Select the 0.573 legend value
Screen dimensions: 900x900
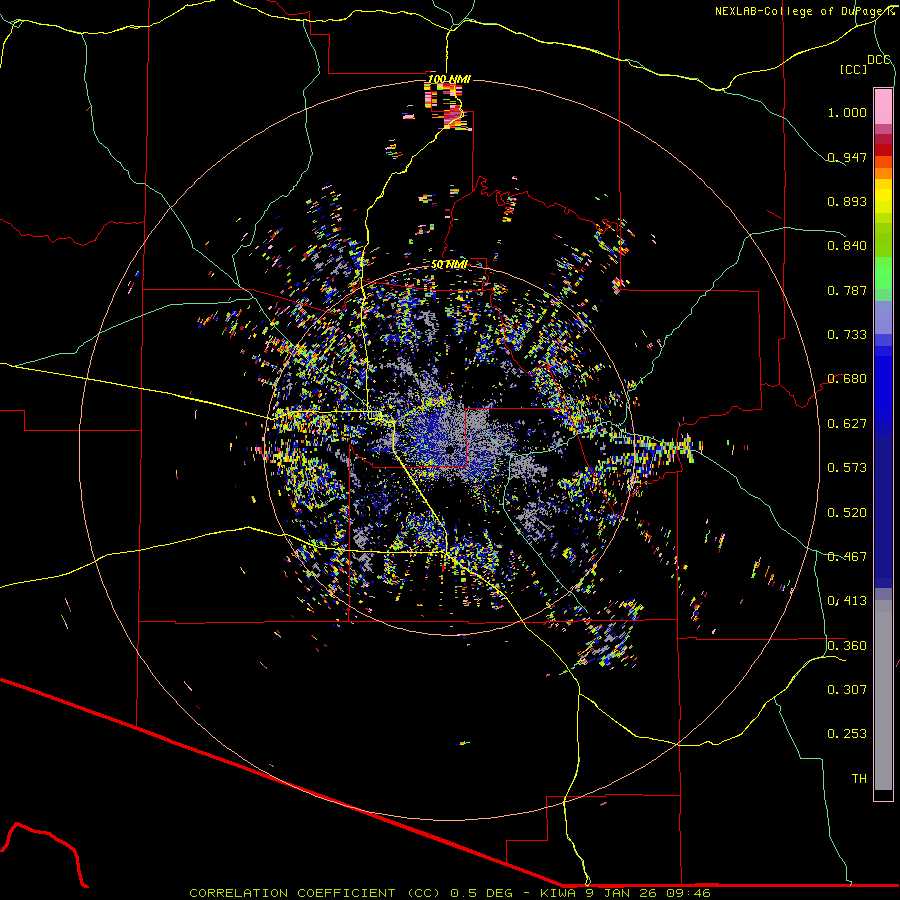tap(847, 468)
